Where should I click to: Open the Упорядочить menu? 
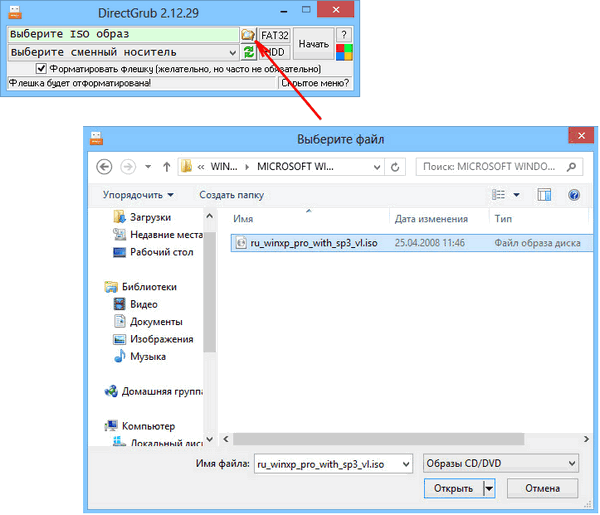point(138,195)
